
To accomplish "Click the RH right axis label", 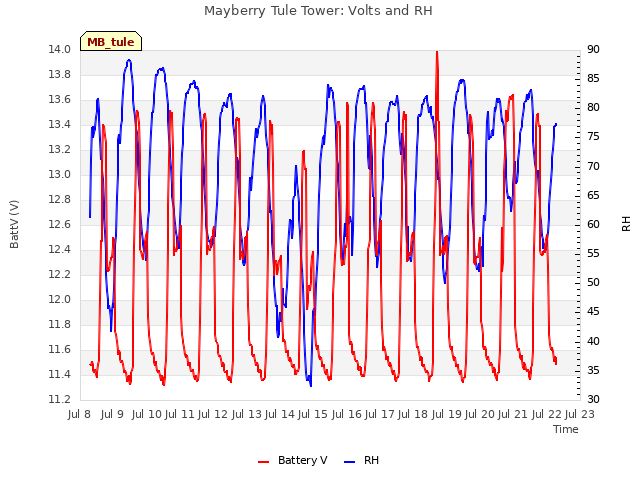I will [626, 224].
